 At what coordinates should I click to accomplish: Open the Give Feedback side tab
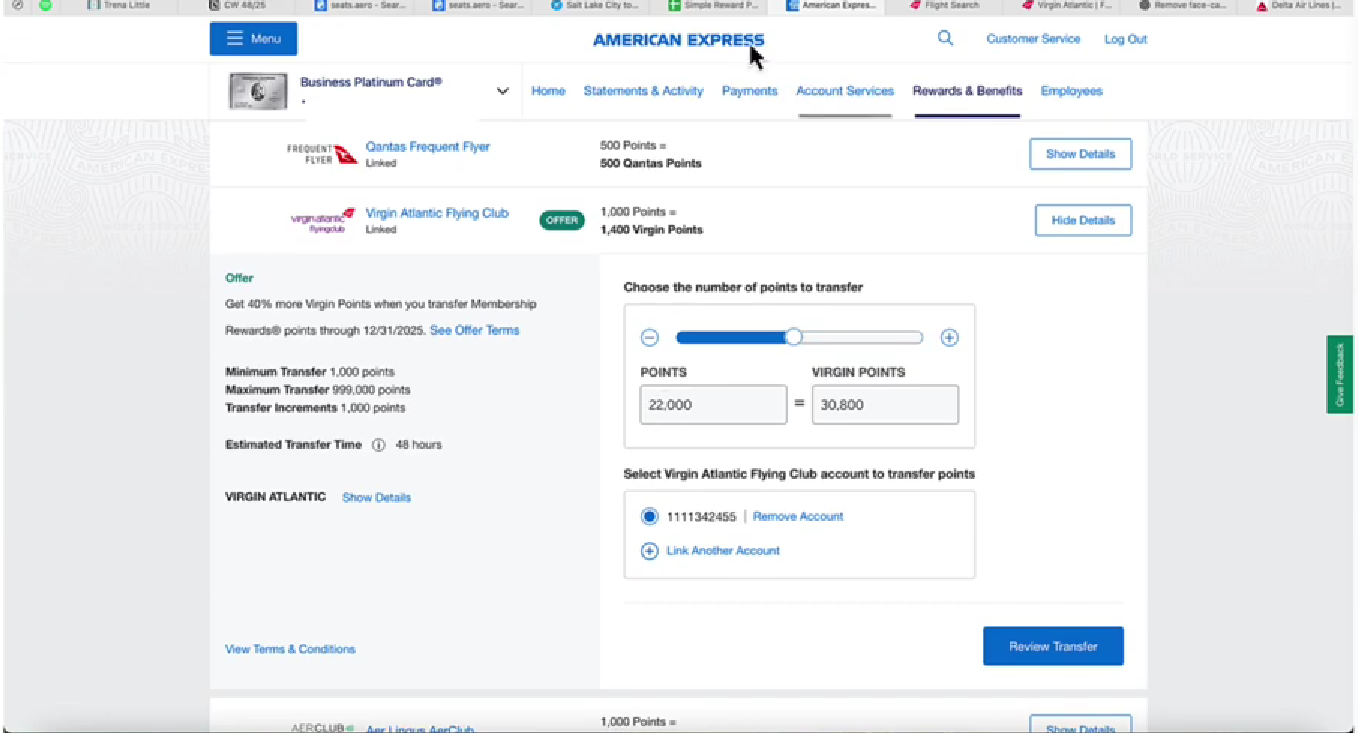1339,374
